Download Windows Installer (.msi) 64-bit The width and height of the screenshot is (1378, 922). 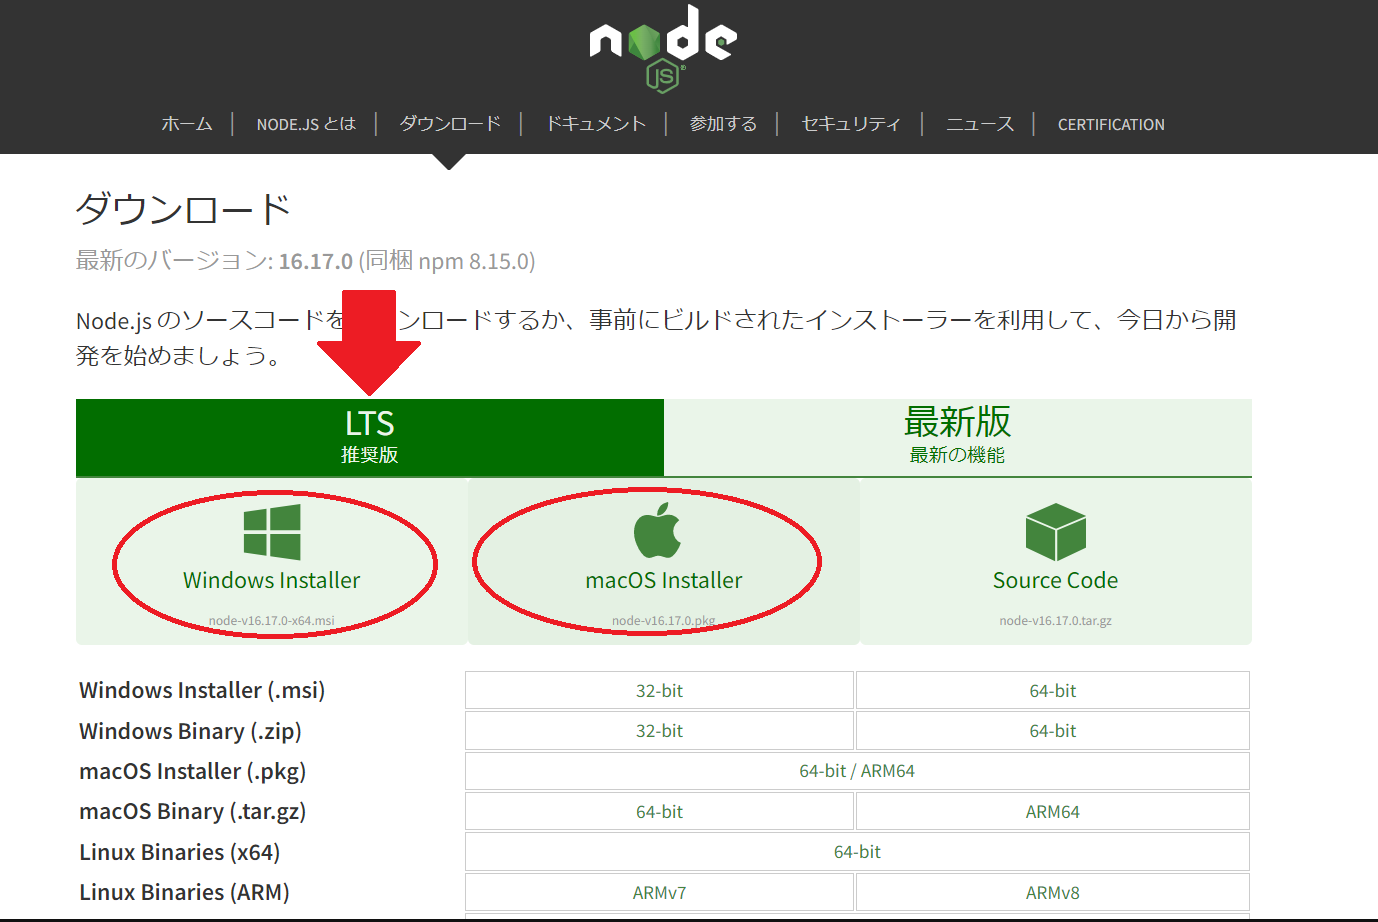coord(1053,690)
